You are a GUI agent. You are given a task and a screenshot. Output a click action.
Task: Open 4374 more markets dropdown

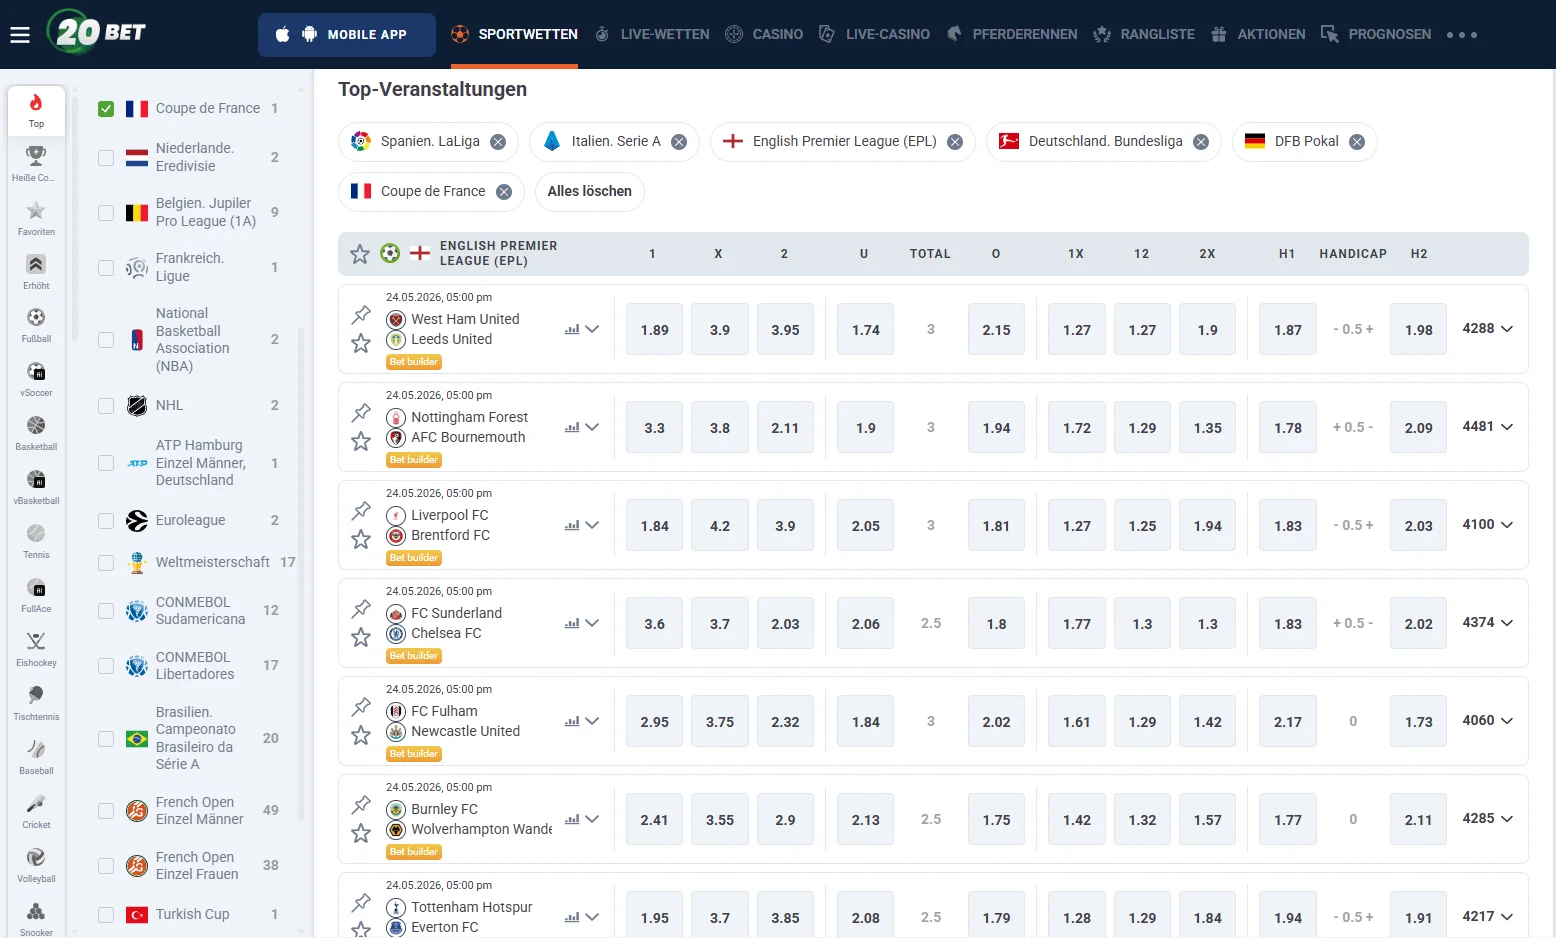click(x=1488, y=623)
